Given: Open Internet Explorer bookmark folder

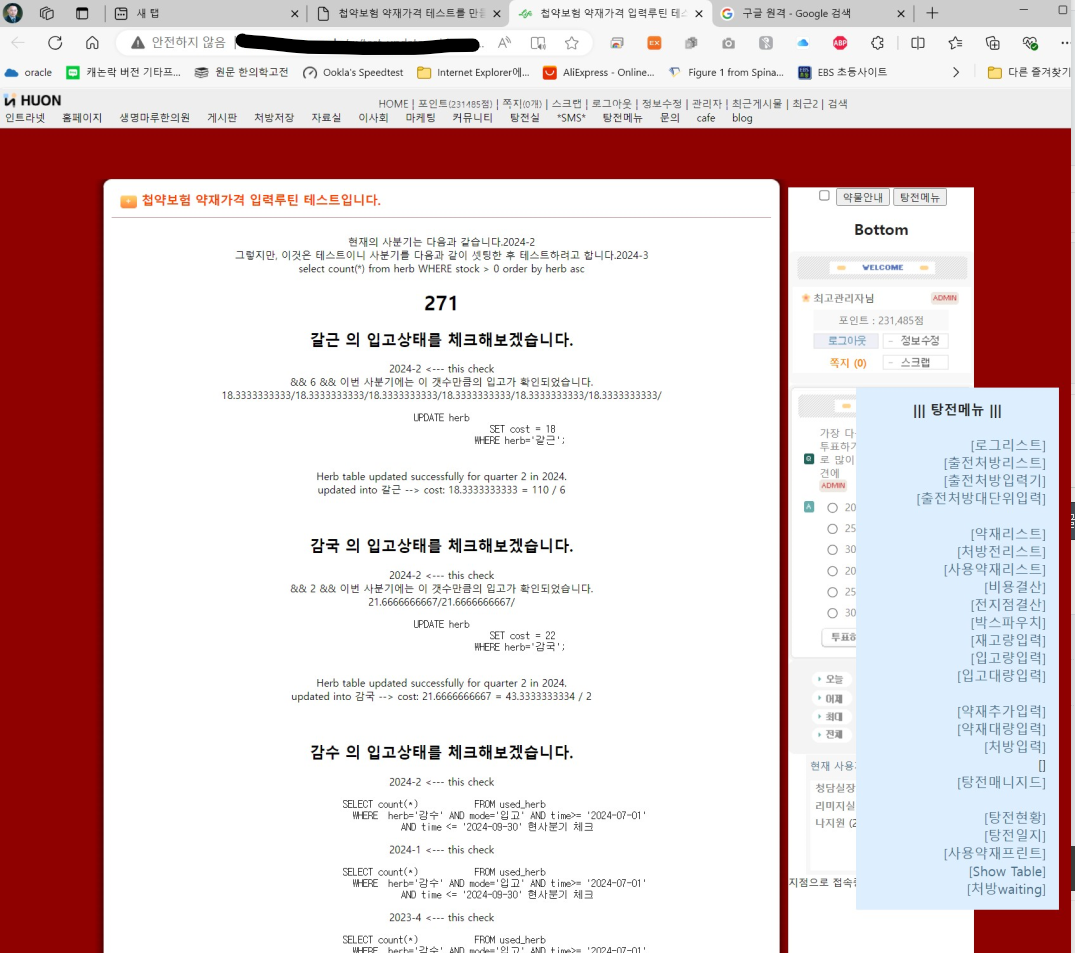Looking at the screenshot, I should tap(474, 72).
